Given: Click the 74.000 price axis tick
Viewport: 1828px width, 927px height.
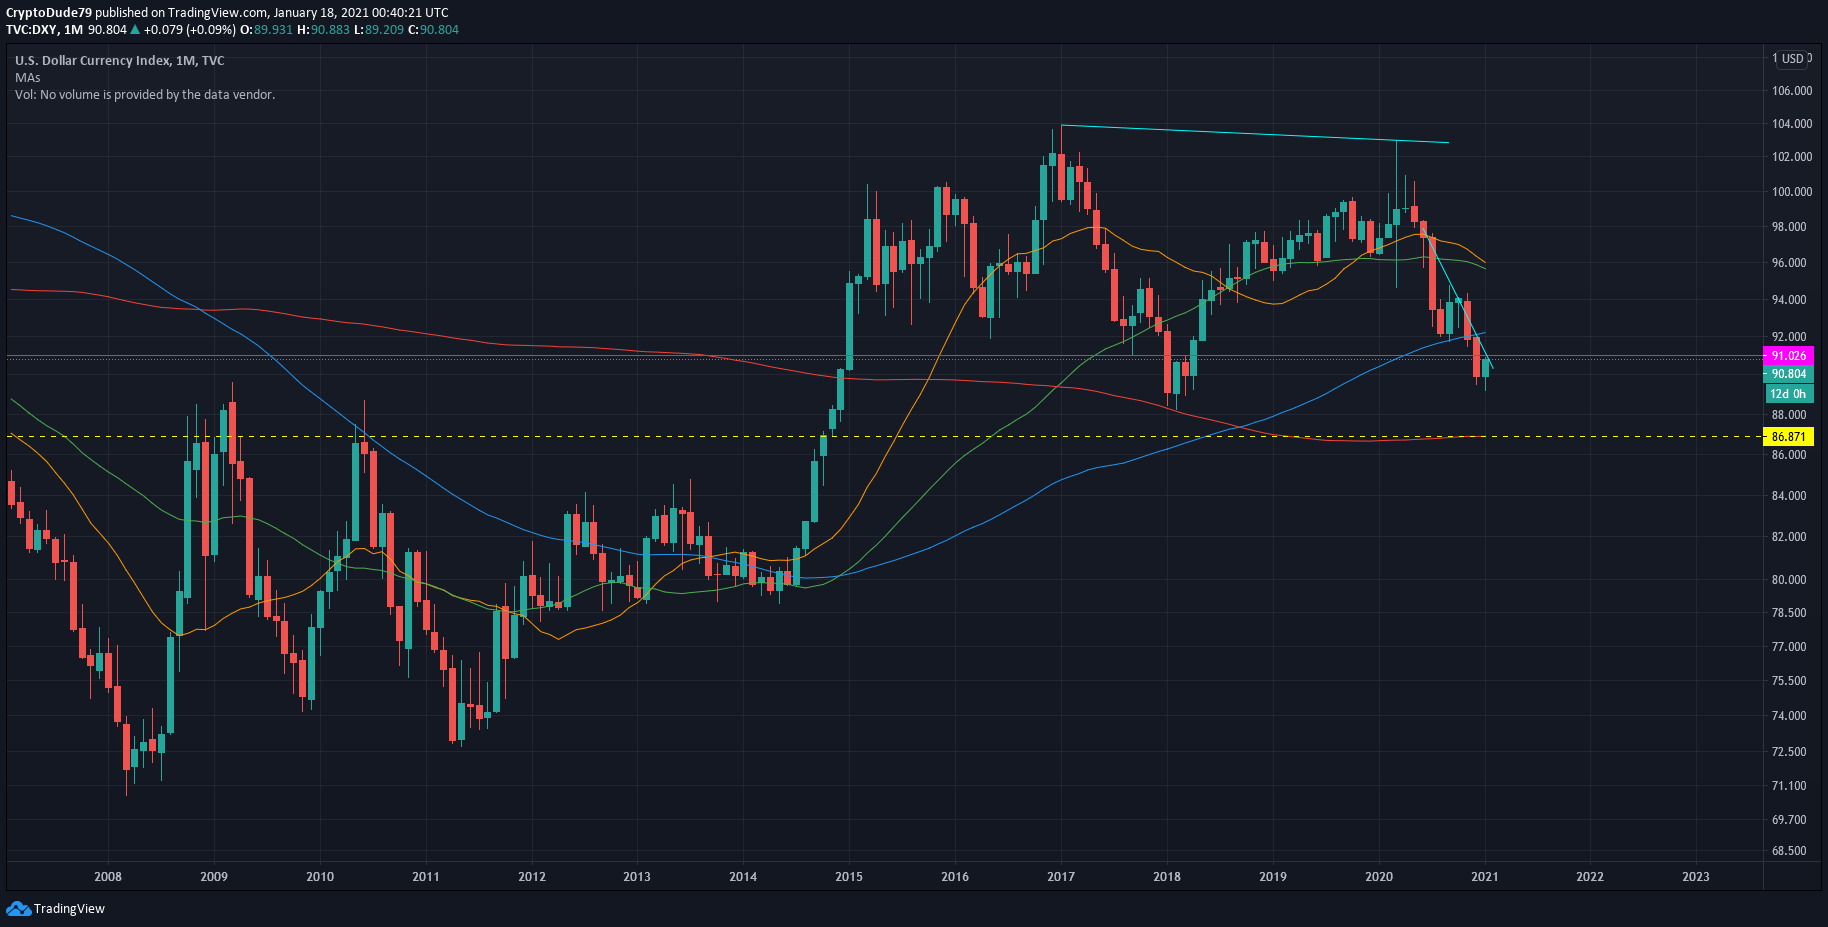Looking at the screenshot, I should 1789,716.
